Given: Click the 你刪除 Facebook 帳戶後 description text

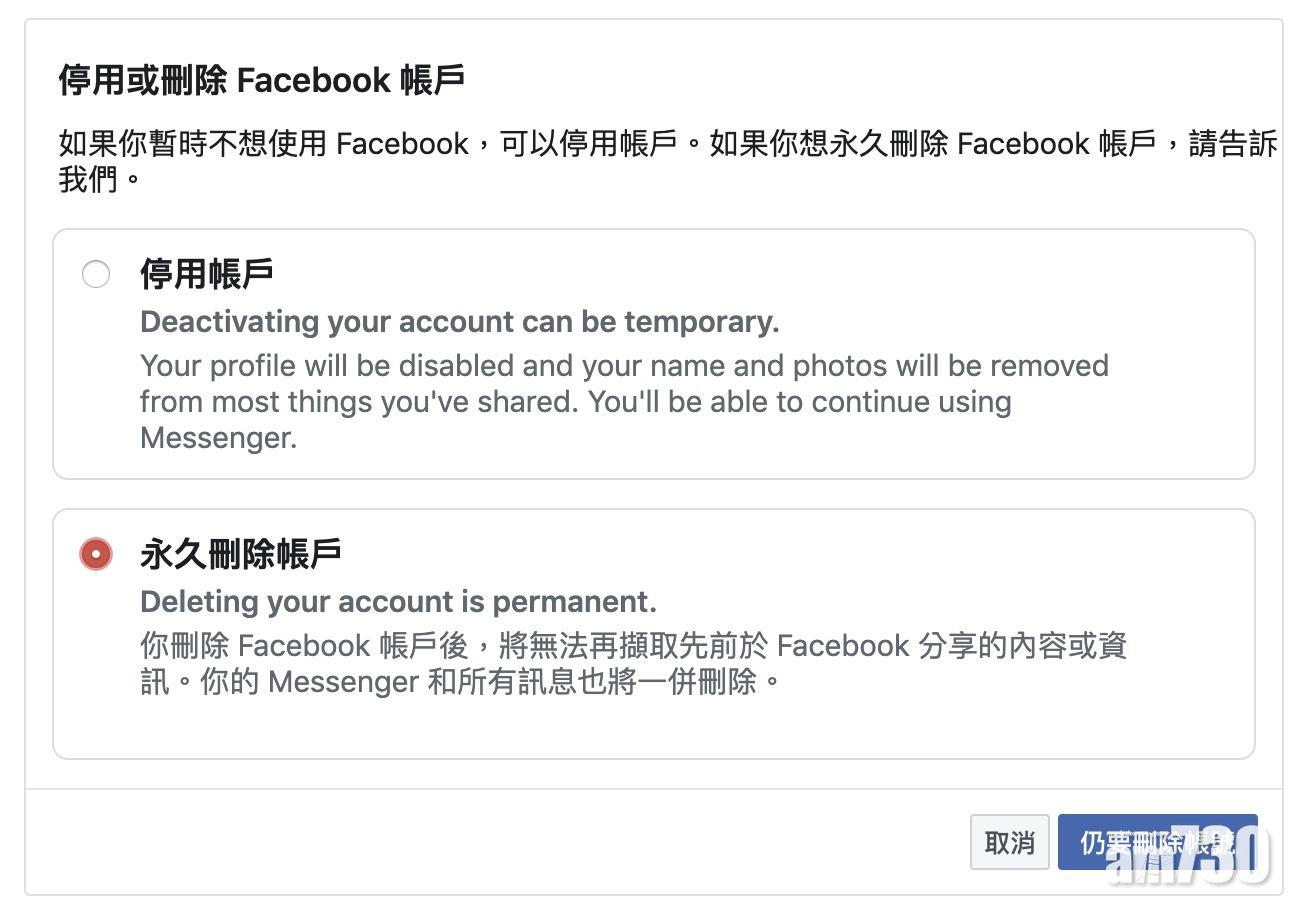Looking at the screenshot, I should click(x=633, y=646).
